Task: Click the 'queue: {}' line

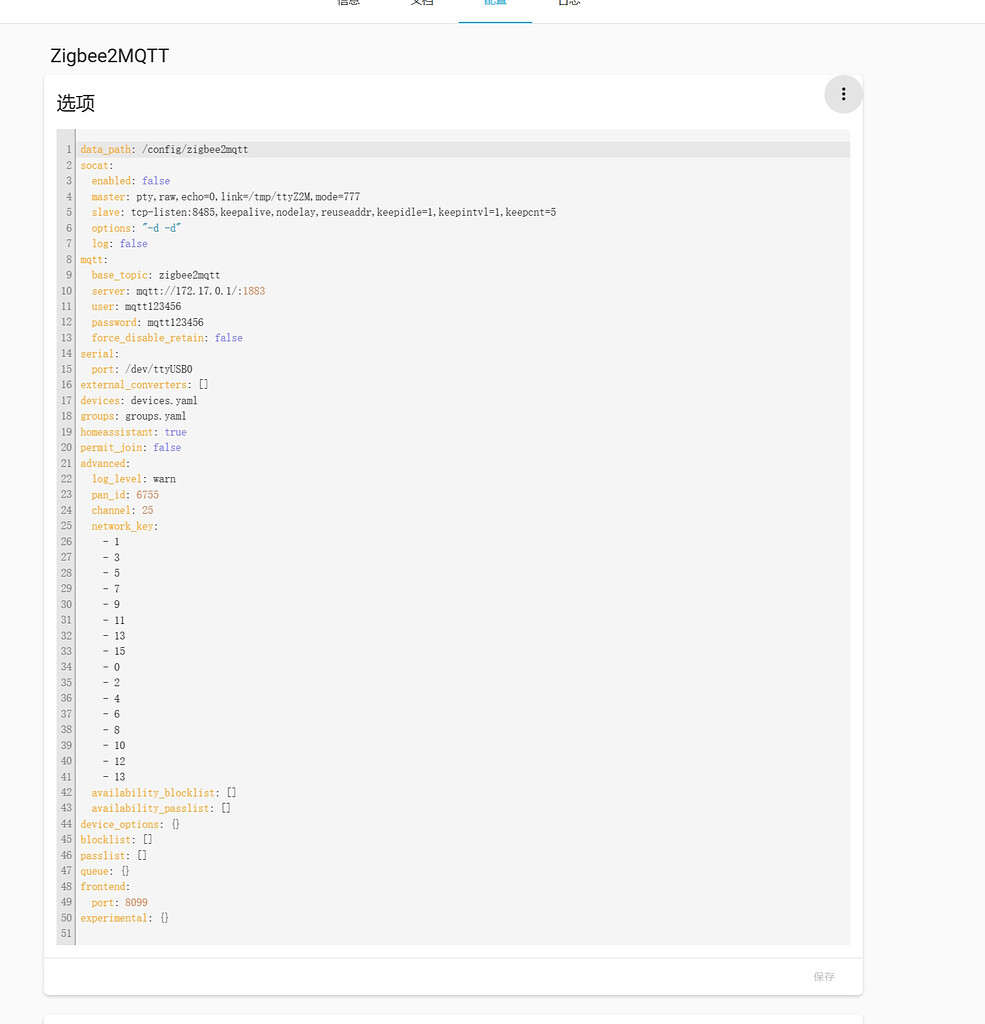Action: 105,871
